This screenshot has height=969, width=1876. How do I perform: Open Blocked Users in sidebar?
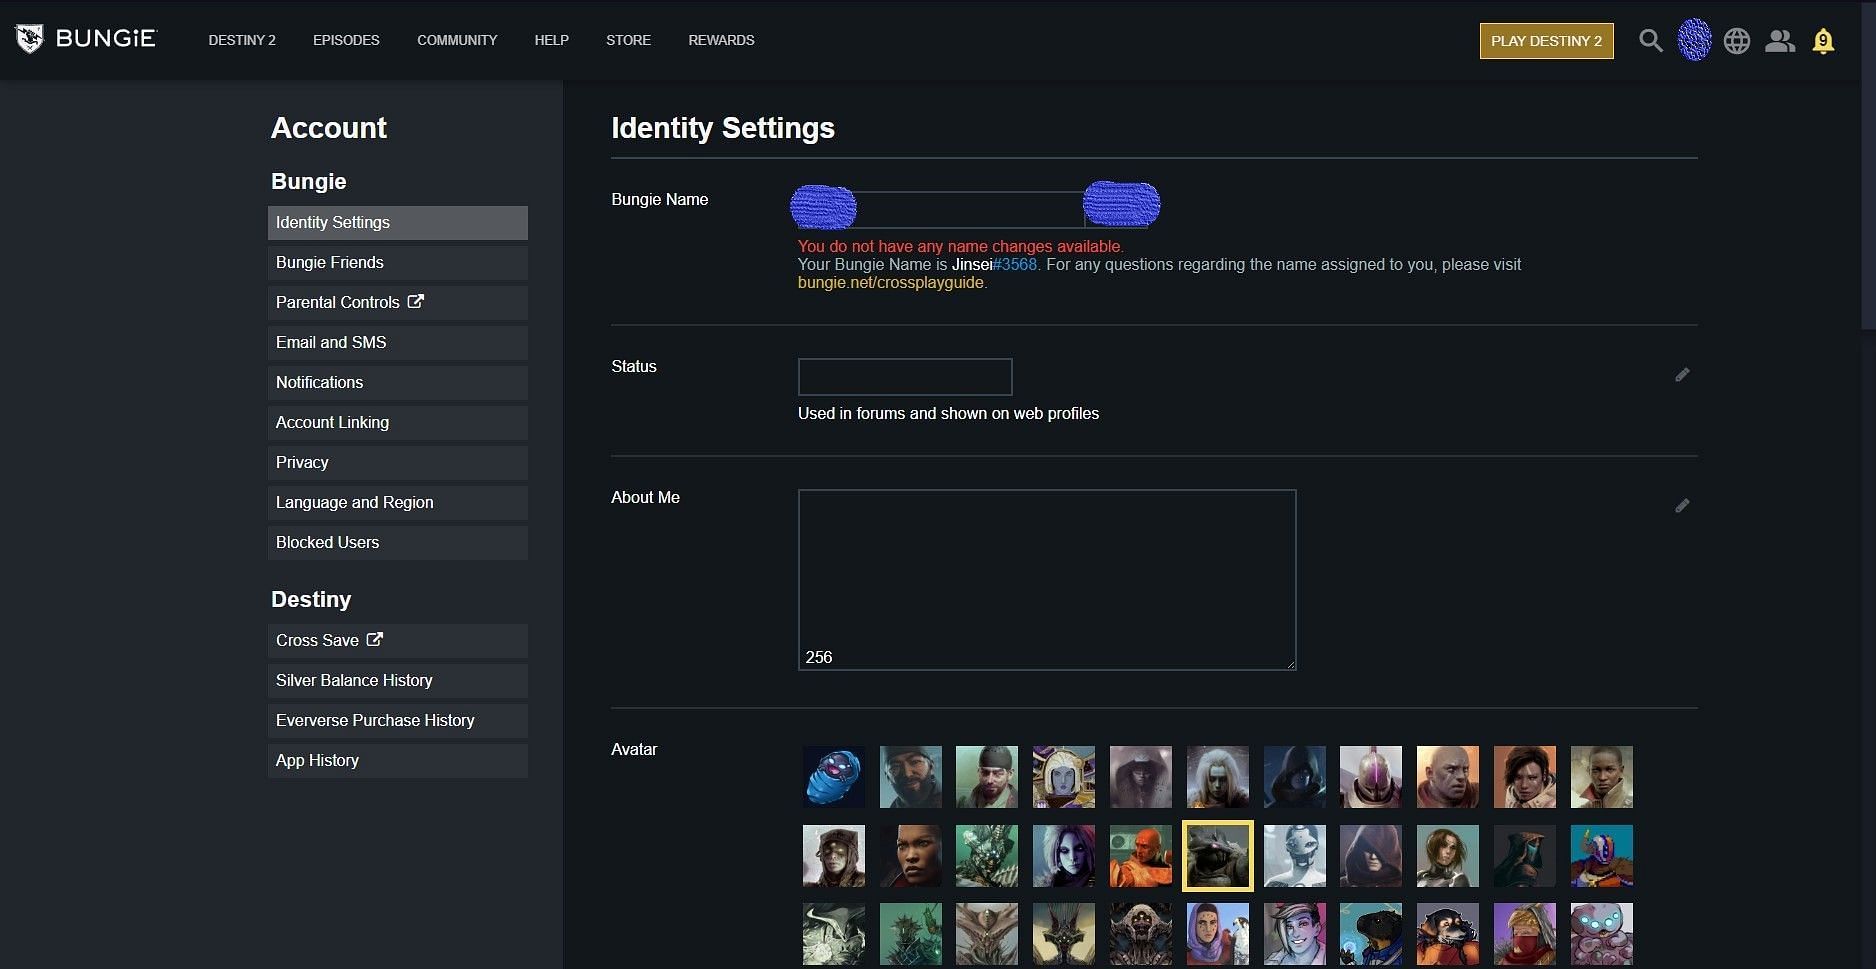tap(398, 543)
